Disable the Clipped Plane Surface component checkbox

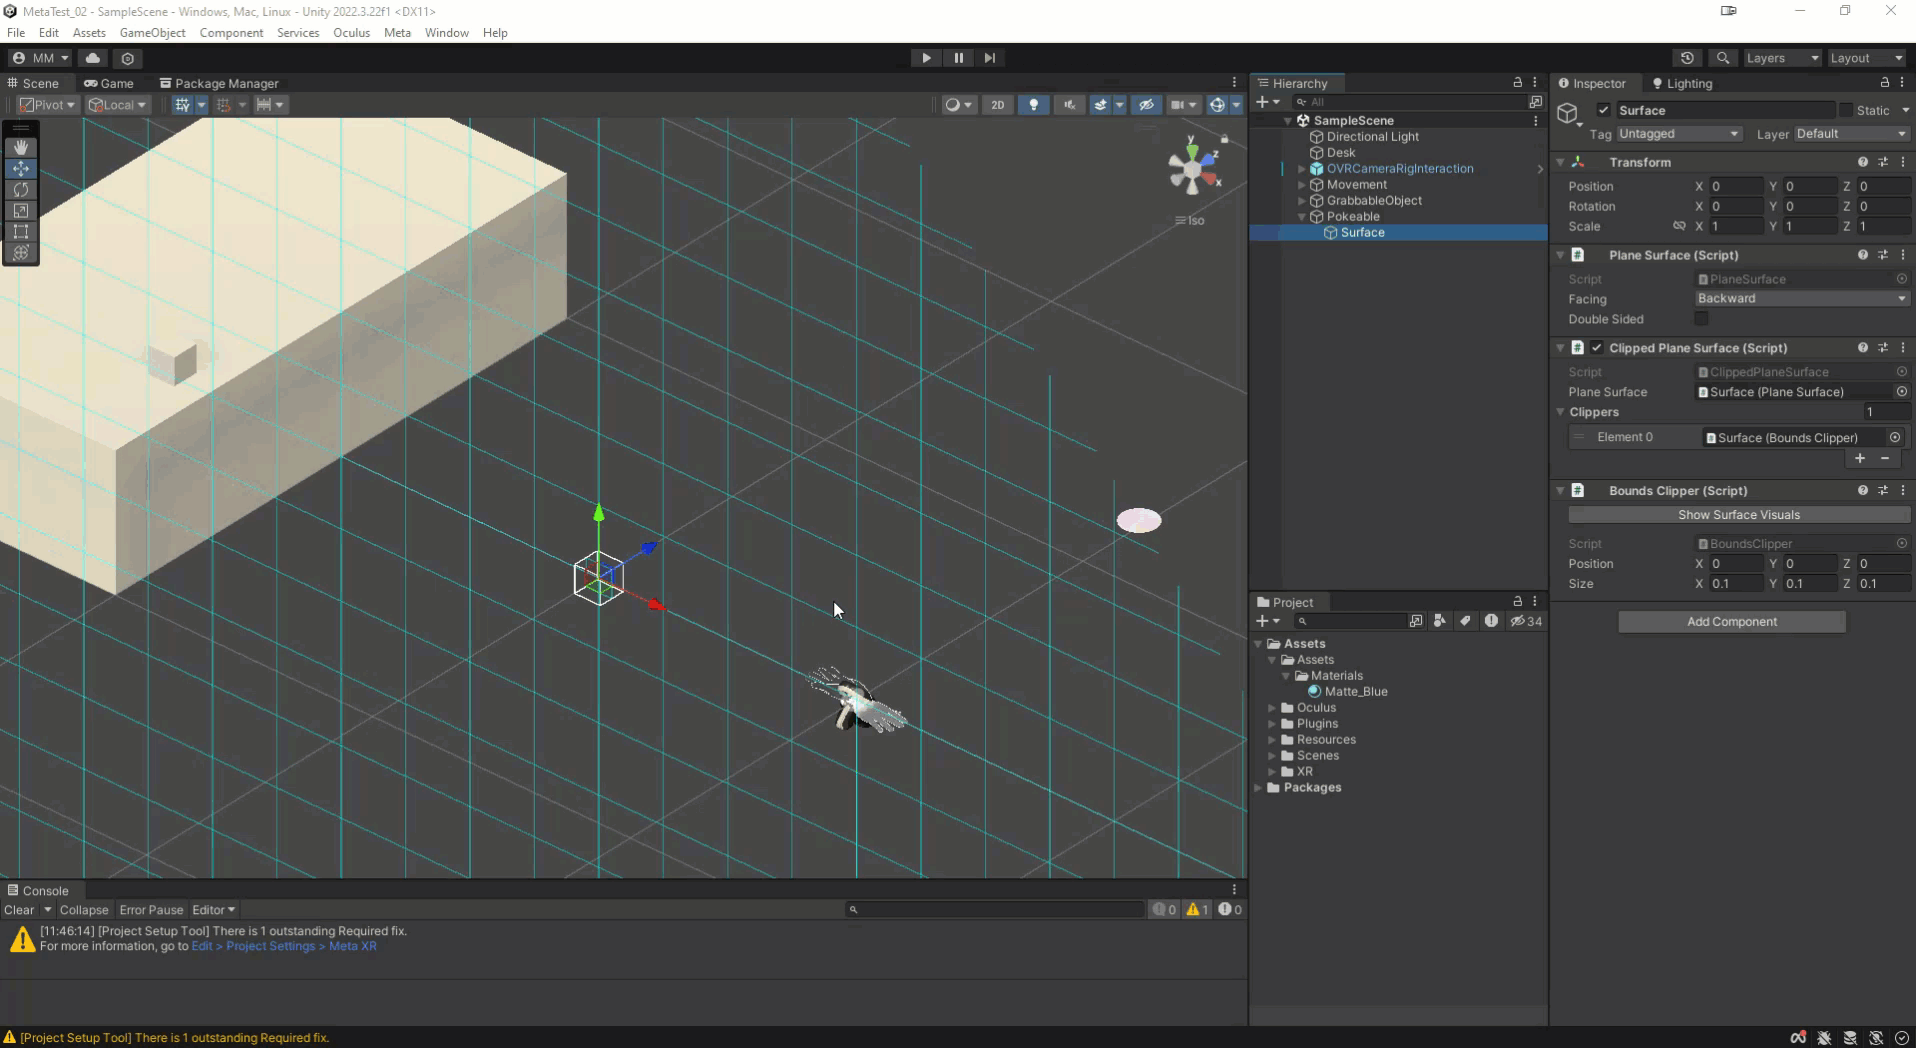pyautogui.click(x=1597, y=348)
